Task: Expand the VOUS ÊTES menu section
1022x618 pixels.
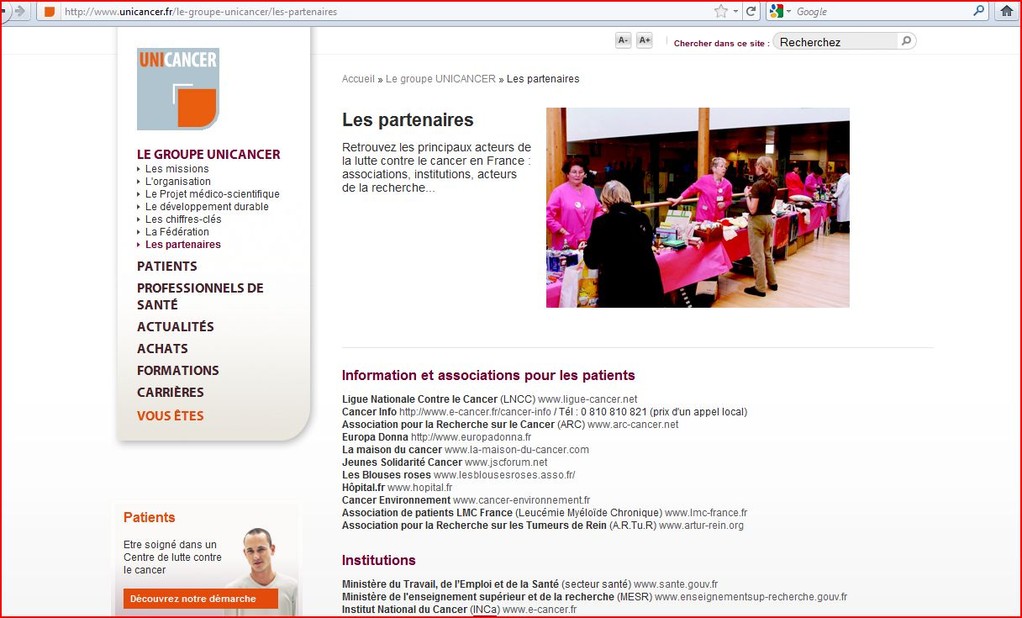Action: point(170,416)
